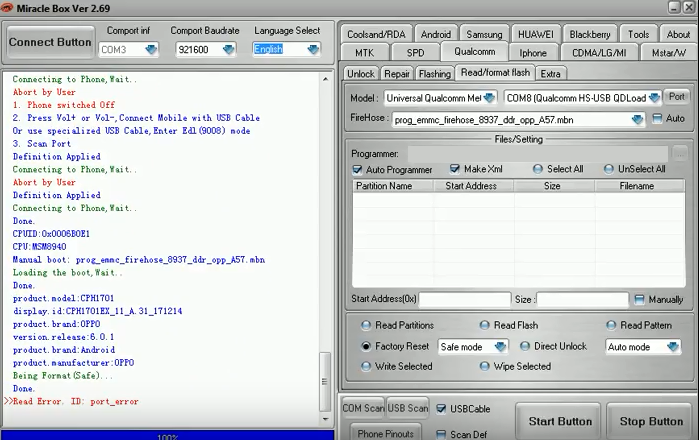Click the Start Address(0x) input field
Image resolution: width=699 pixels, height=440 pixels.
click(465, 300)
